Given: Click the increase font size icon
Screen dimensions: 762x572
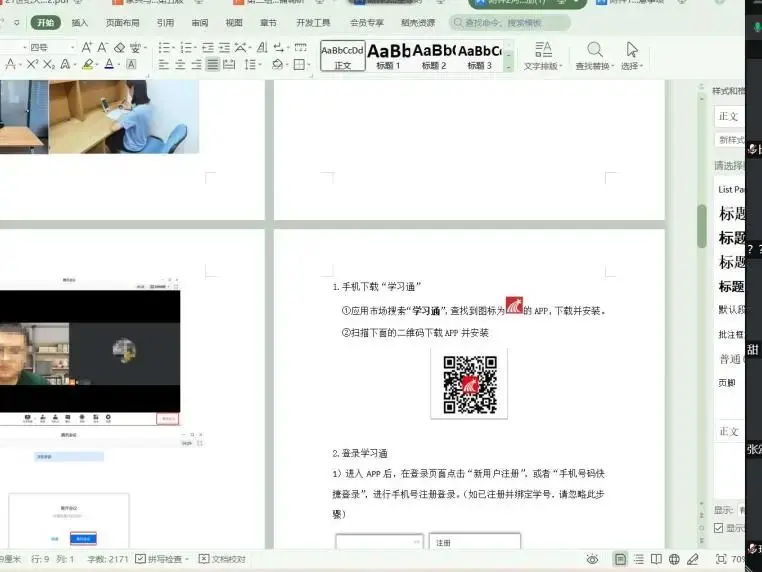Looking at the screenshot, I should tap(87, 48).
